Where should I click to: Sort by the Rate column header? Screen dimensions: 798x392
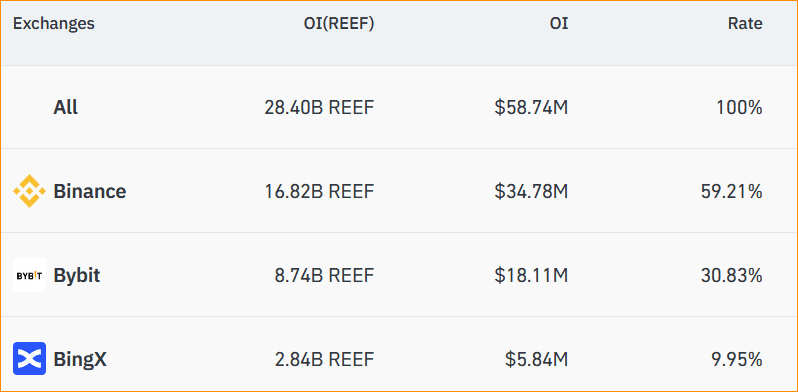(x=745, y=23)
